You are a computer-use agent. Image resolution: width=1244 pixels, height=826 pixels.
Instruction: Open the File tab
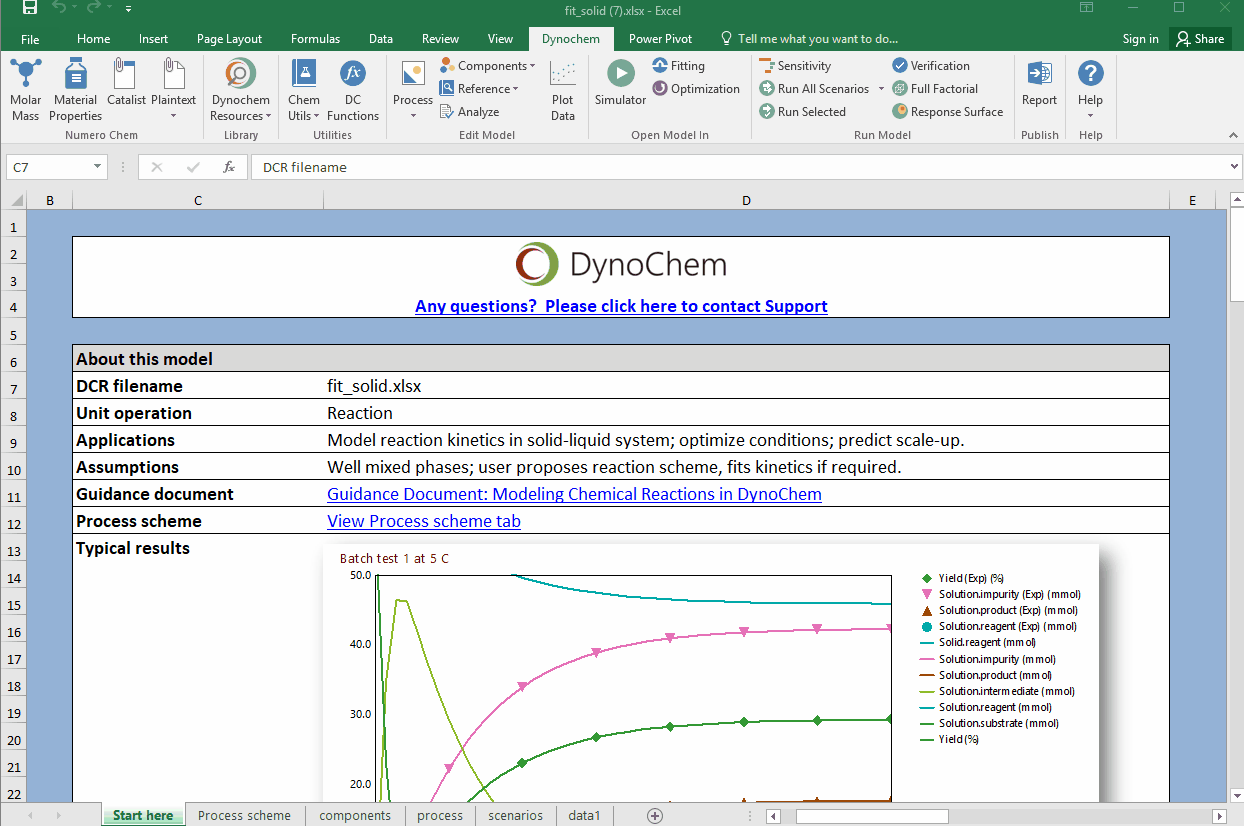[30, 39]
